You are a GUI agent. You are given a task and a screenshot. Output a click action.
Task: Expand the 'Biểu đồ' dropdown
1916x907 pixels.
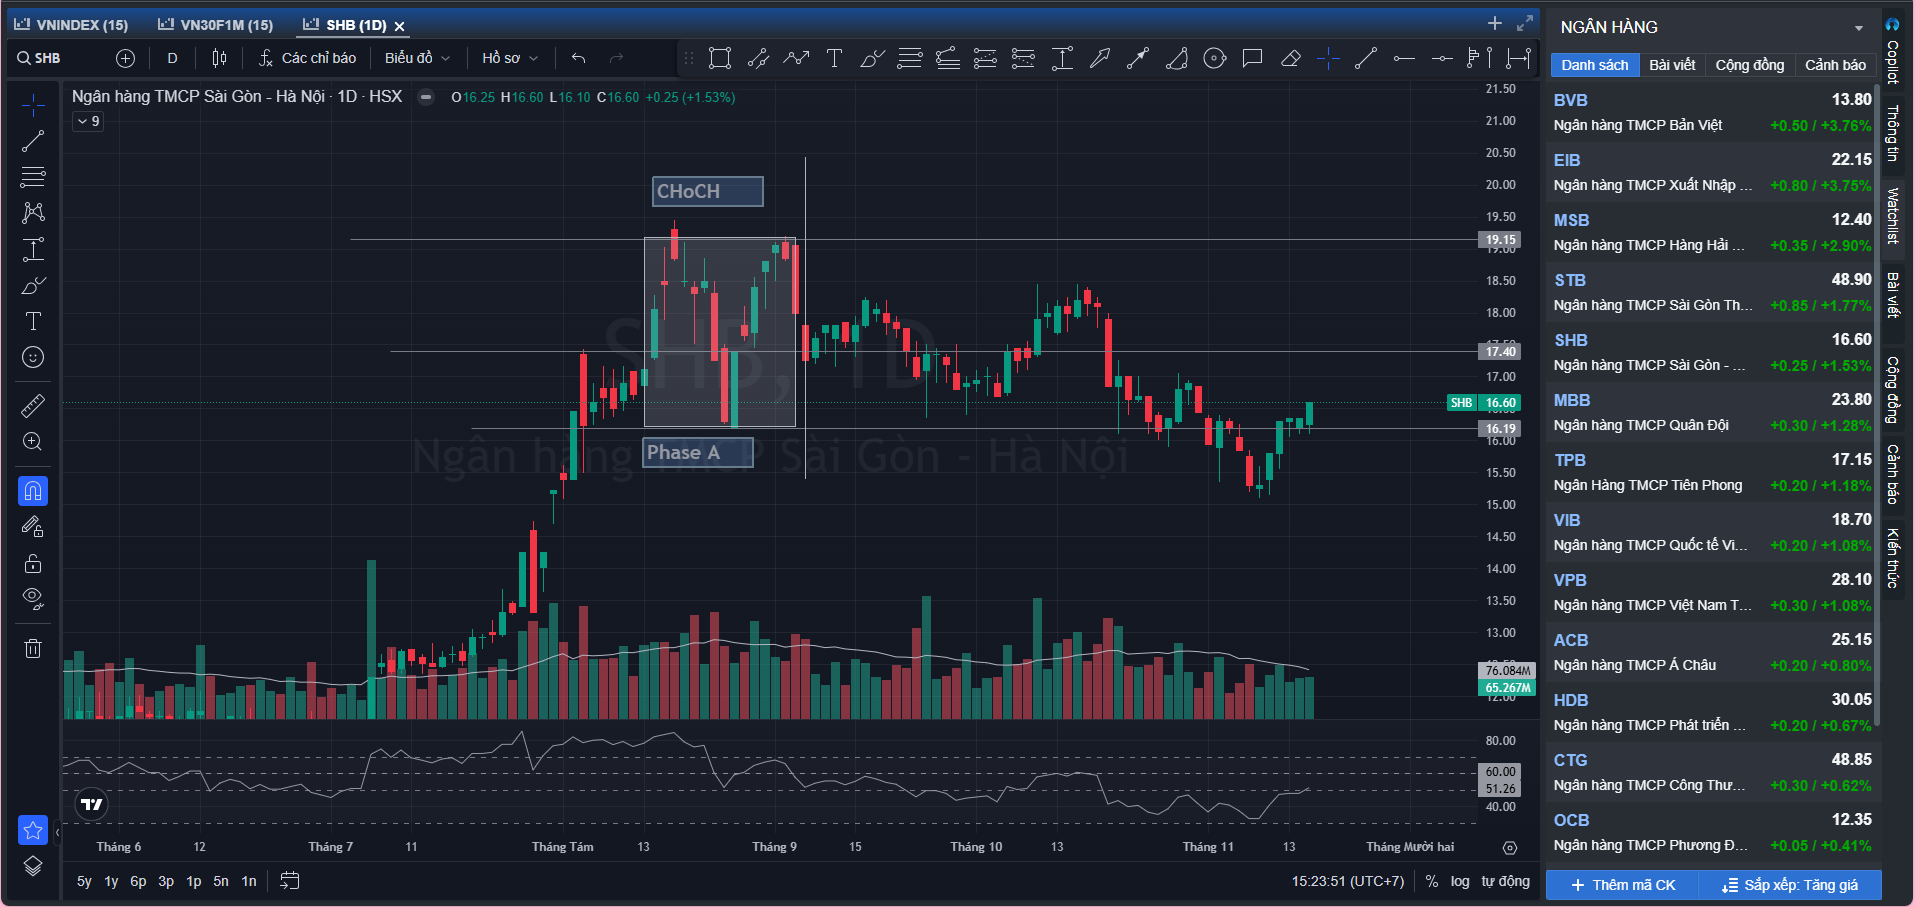coord(417,58)
